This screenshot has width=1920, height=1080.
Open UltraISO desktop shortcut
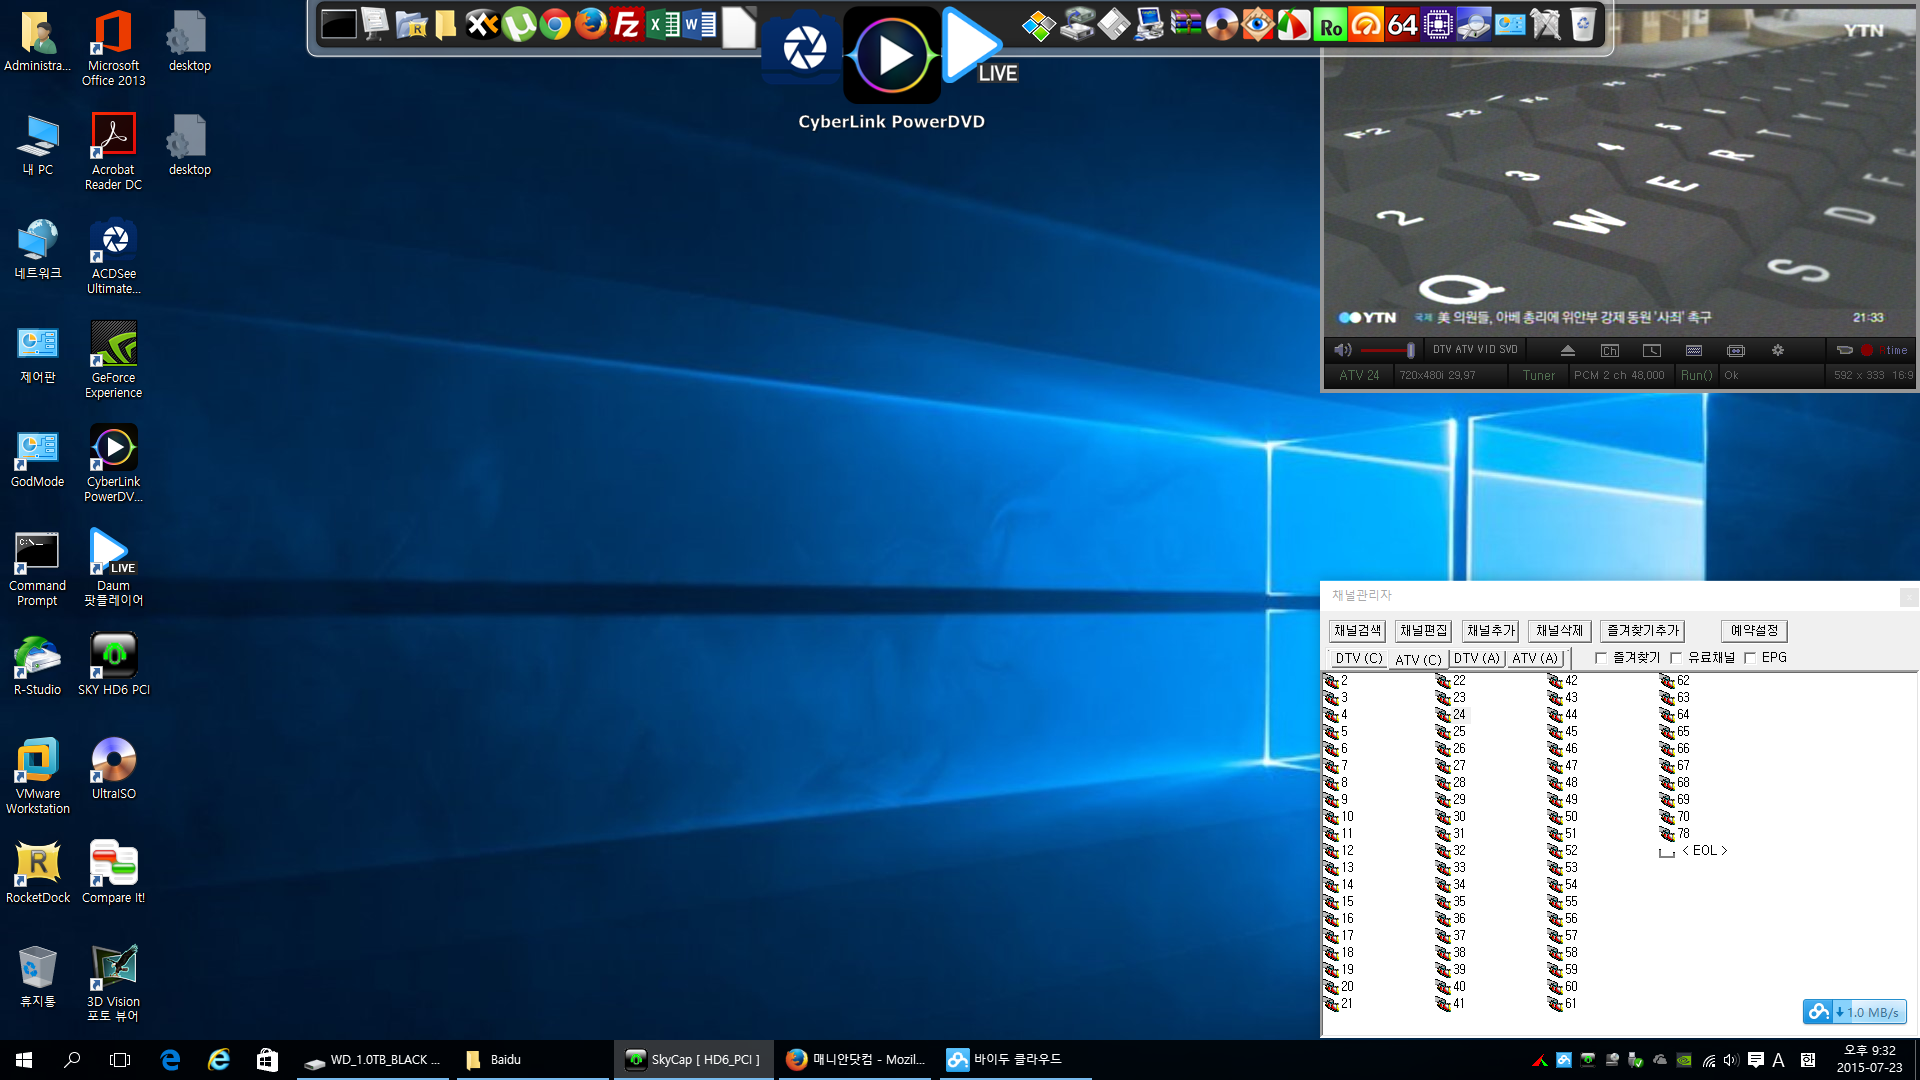tap(114, 768)
